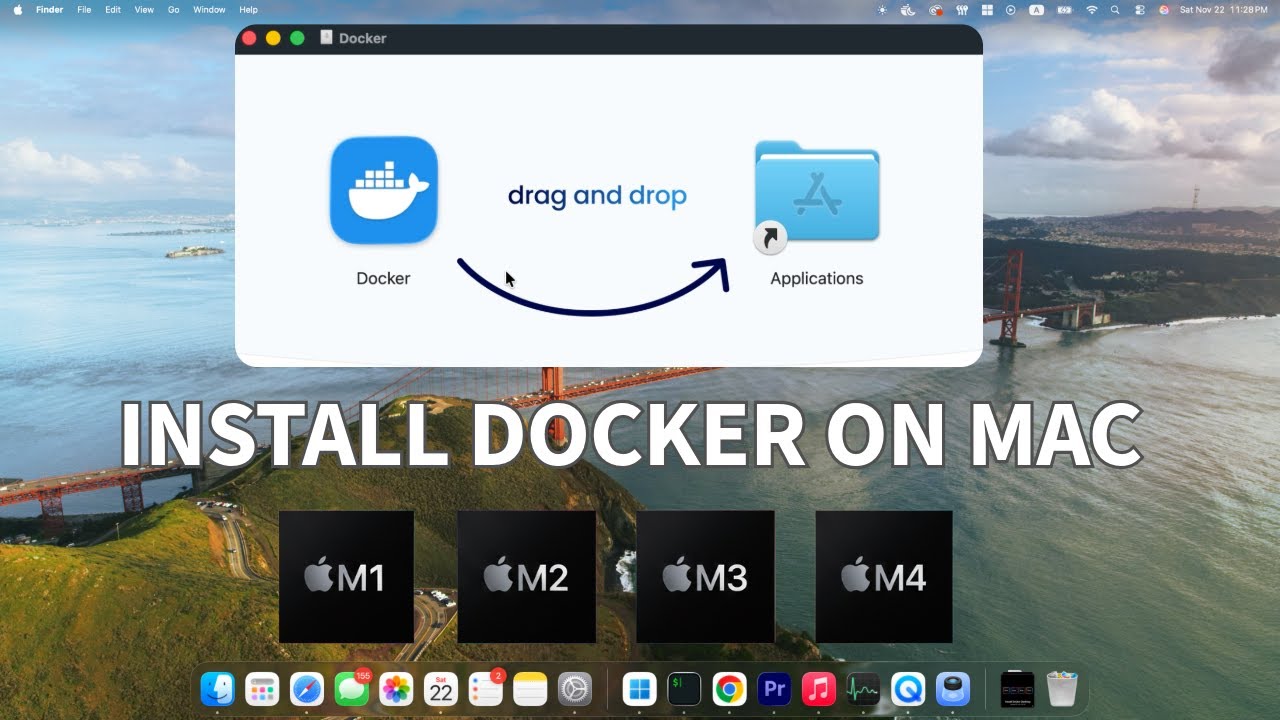Open the Edit menu
This screenshot has height=720, width=1280.
pyautogui.click(x=113, y=9)
